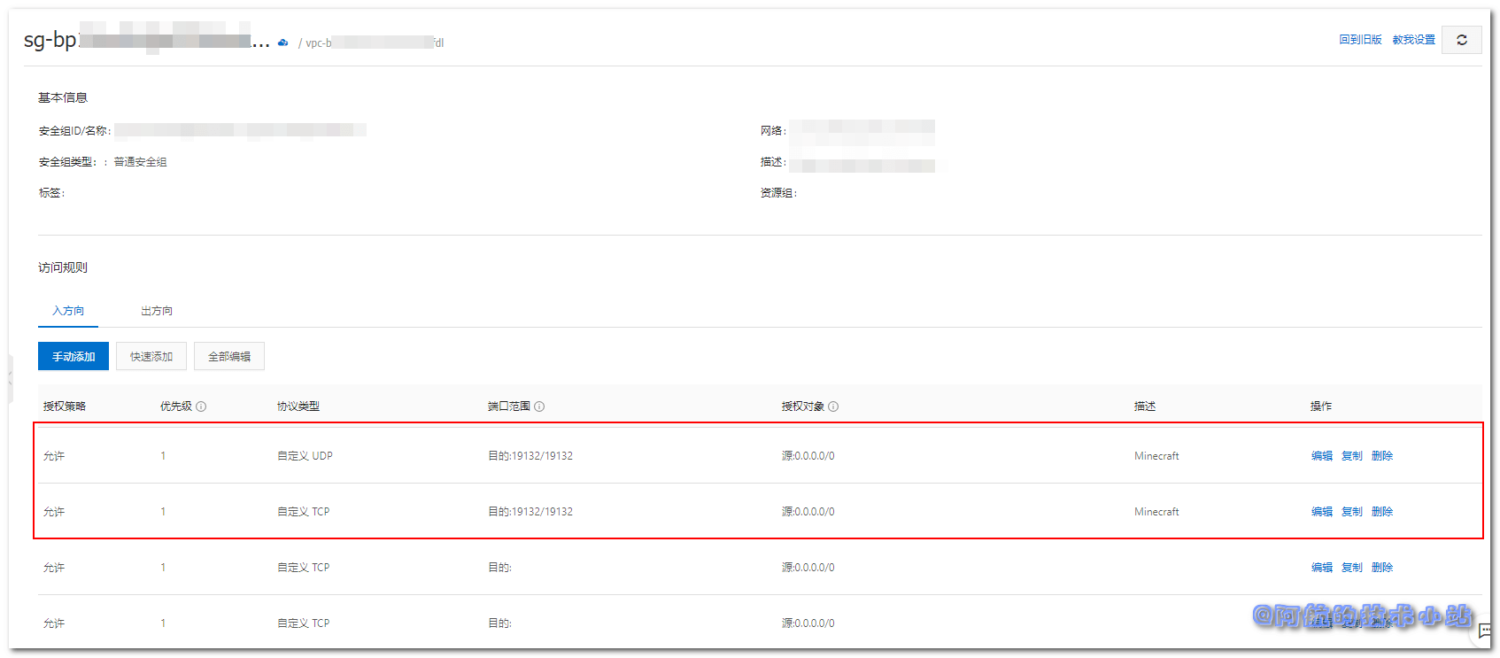Viewport: 1500px width, 658px height.
Task: Click the 回到旧版 link
Action: (x=1362, y=39)
